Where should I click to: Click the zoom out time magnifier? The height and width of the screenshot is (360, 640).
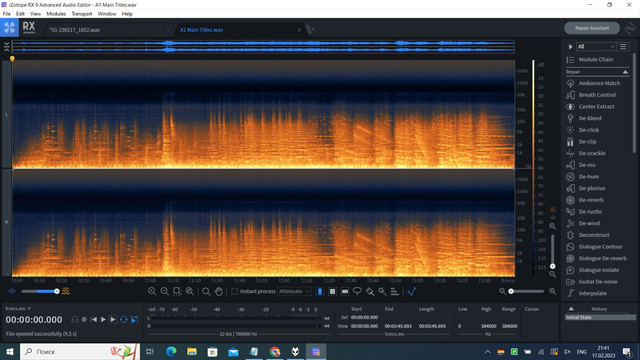pyautogui.click(x=164, y=291)
